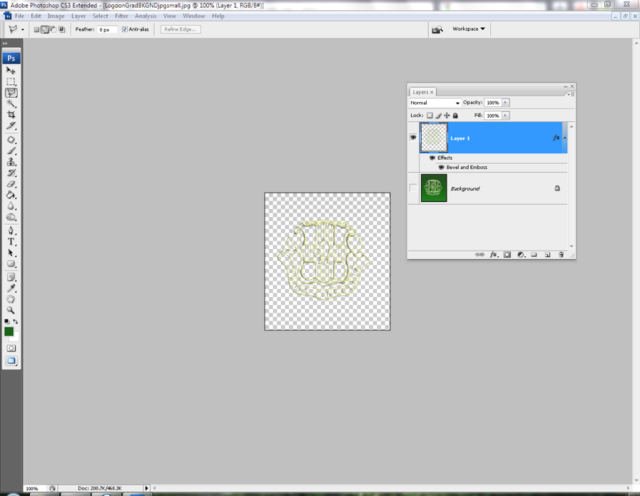Open the Workspace dropdown
640x496 pixels.
point(469,29)
